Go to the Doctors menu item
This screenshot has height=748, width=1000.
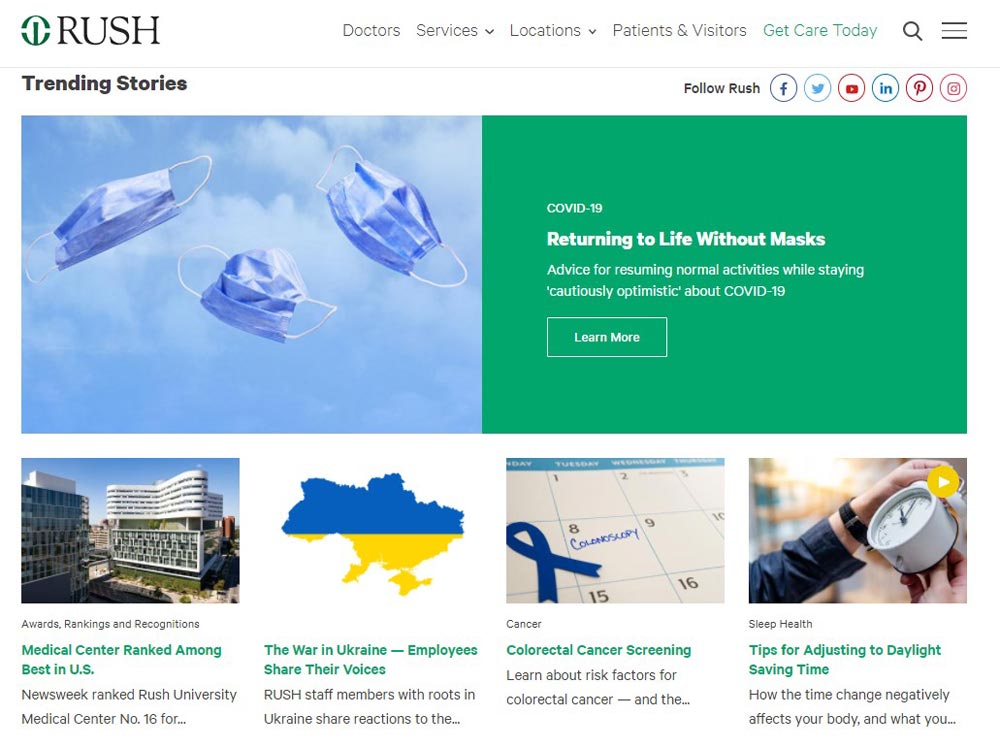pos(371,31)
